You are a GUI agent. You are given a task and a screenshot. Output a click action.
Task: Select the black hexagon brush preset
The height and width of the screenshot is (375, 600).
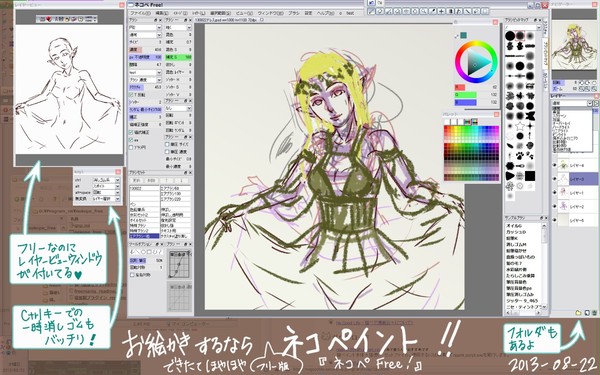(510, 166)
